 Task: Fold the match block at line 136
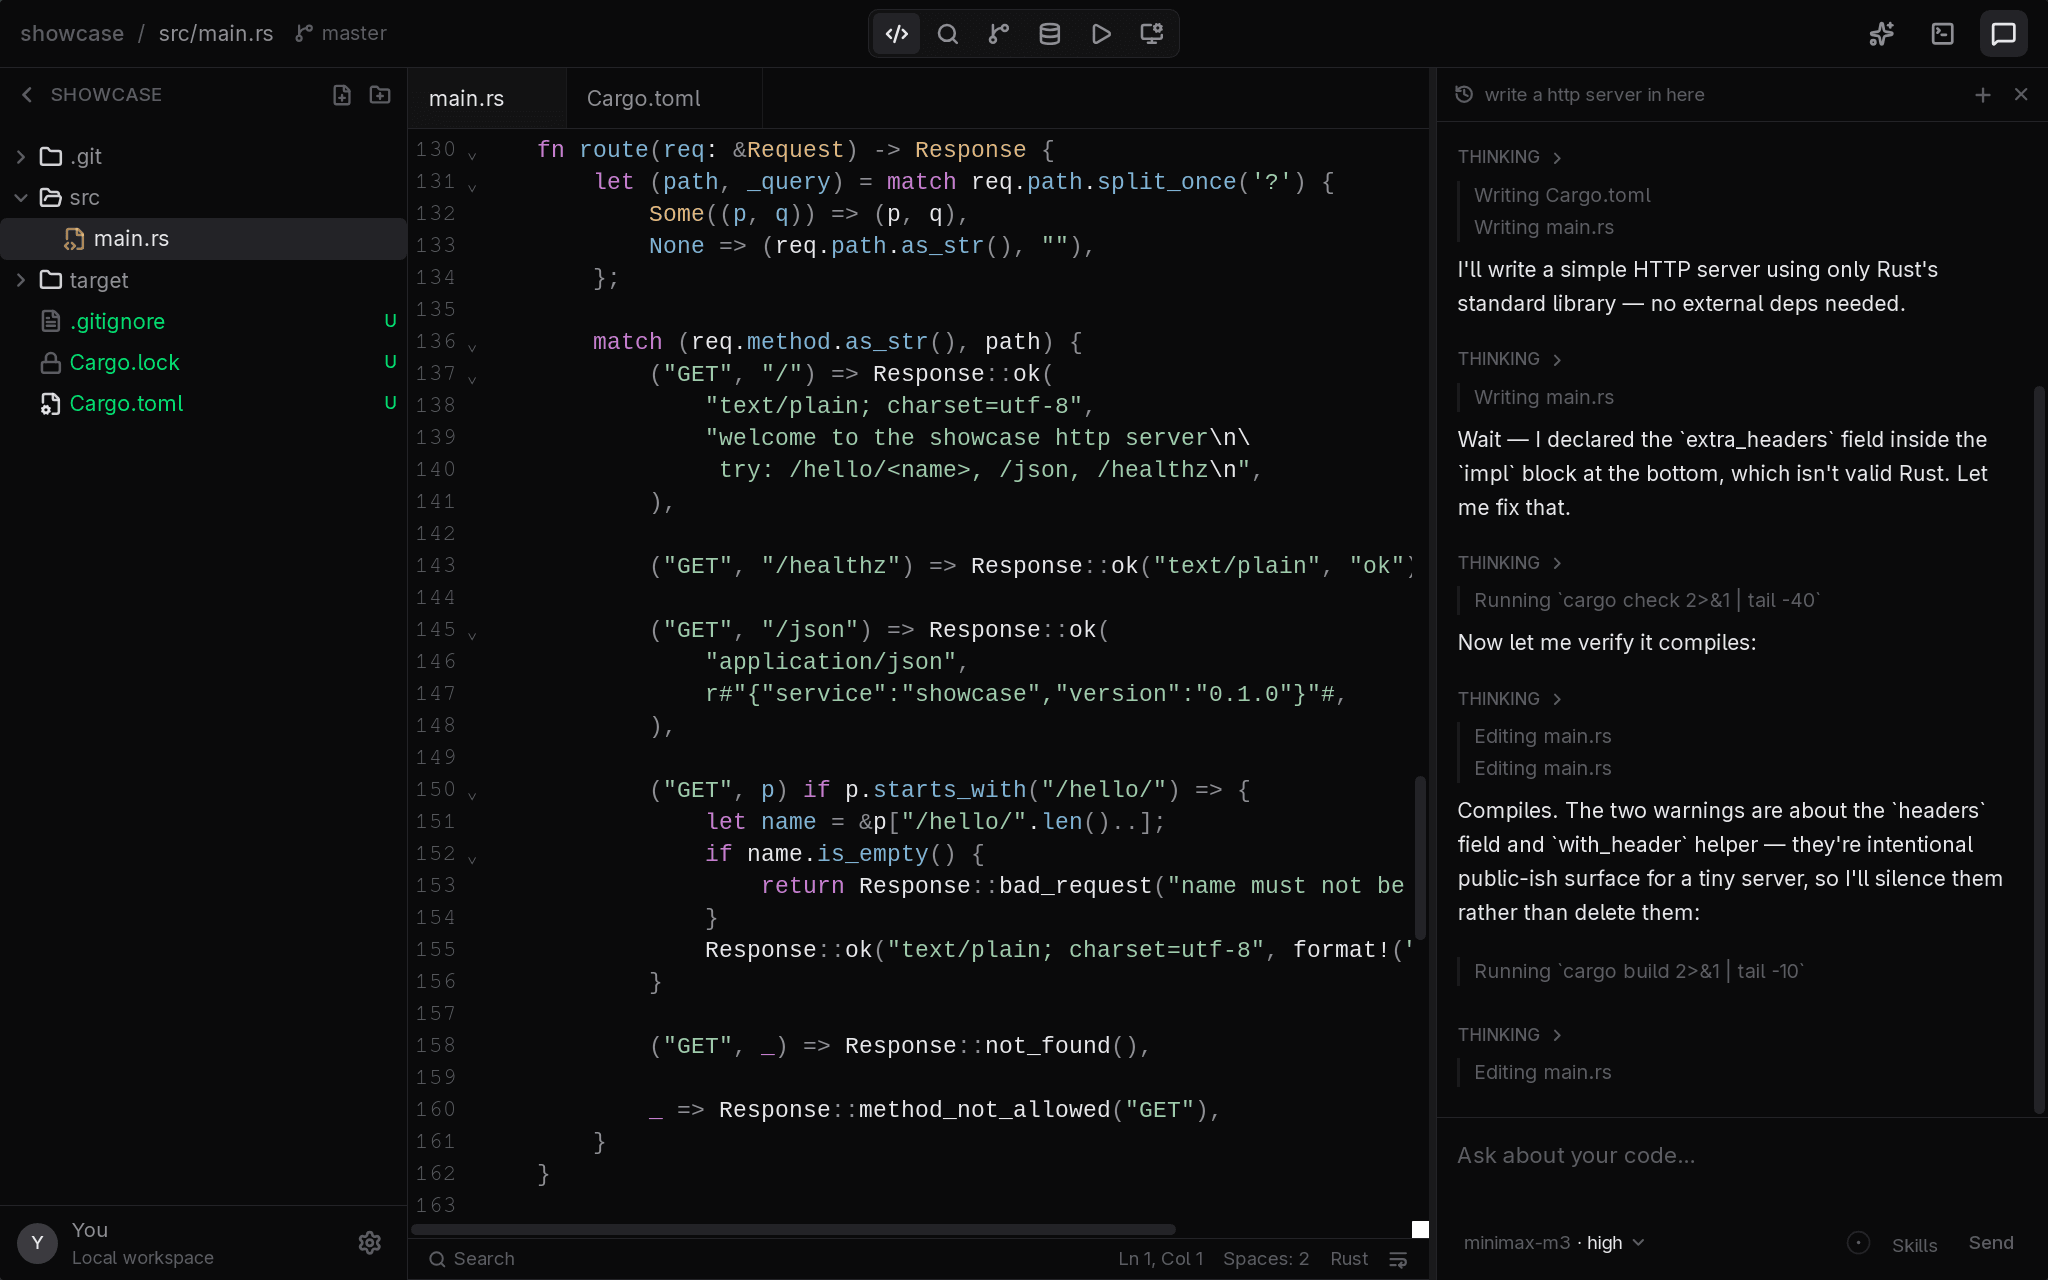472,347
